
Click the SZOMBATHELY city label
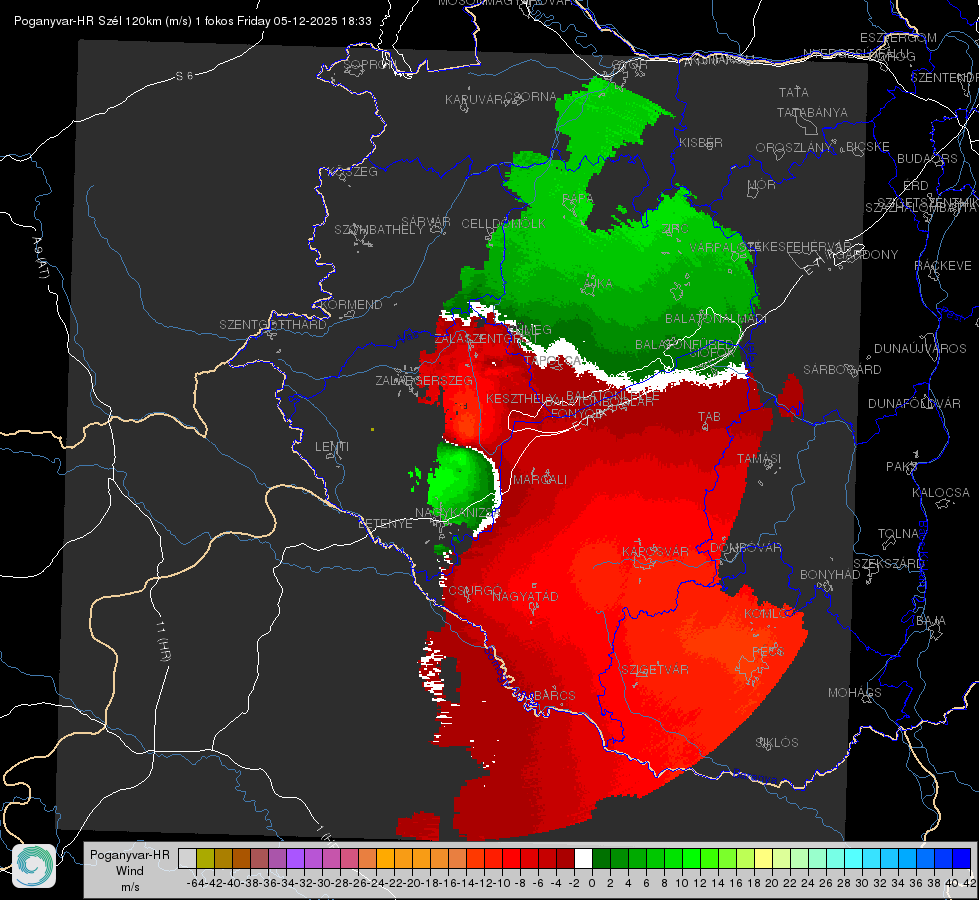[x=379, y=229]
